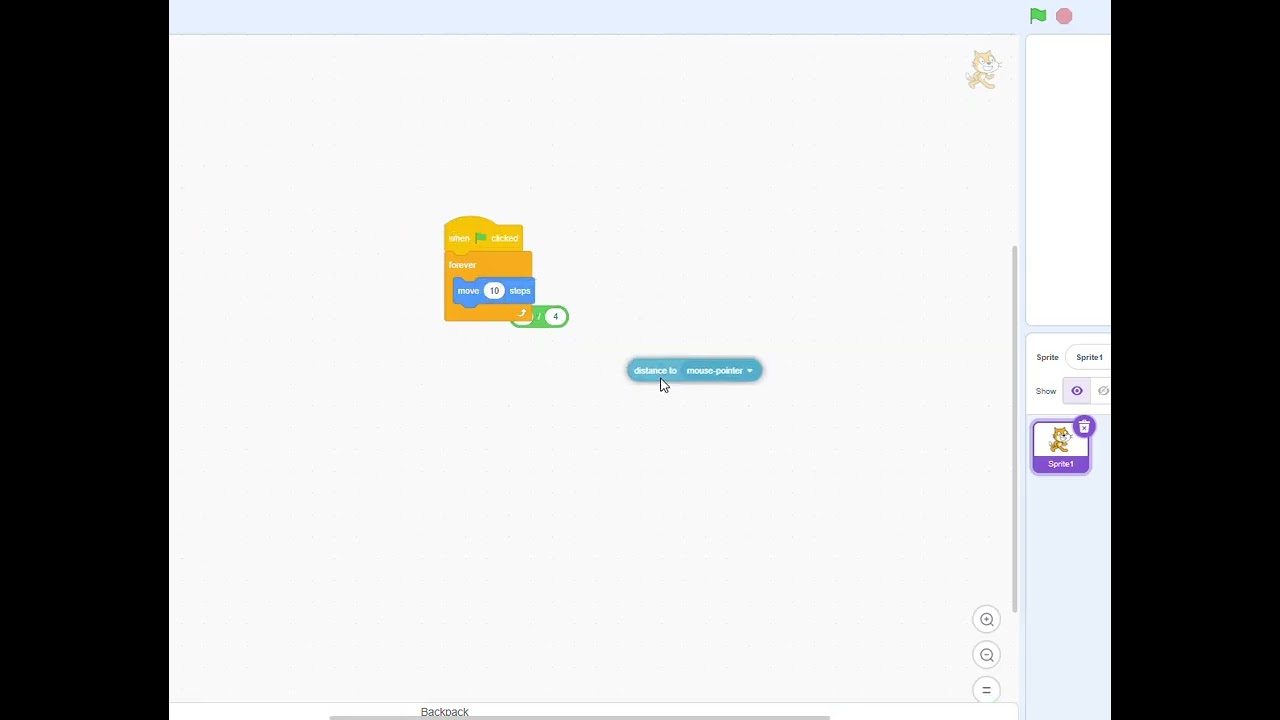Click the 'Sprite' label in sprite panel
Image resolution: width=1280 pixels, height=720 pixels.
point(1047,357)
